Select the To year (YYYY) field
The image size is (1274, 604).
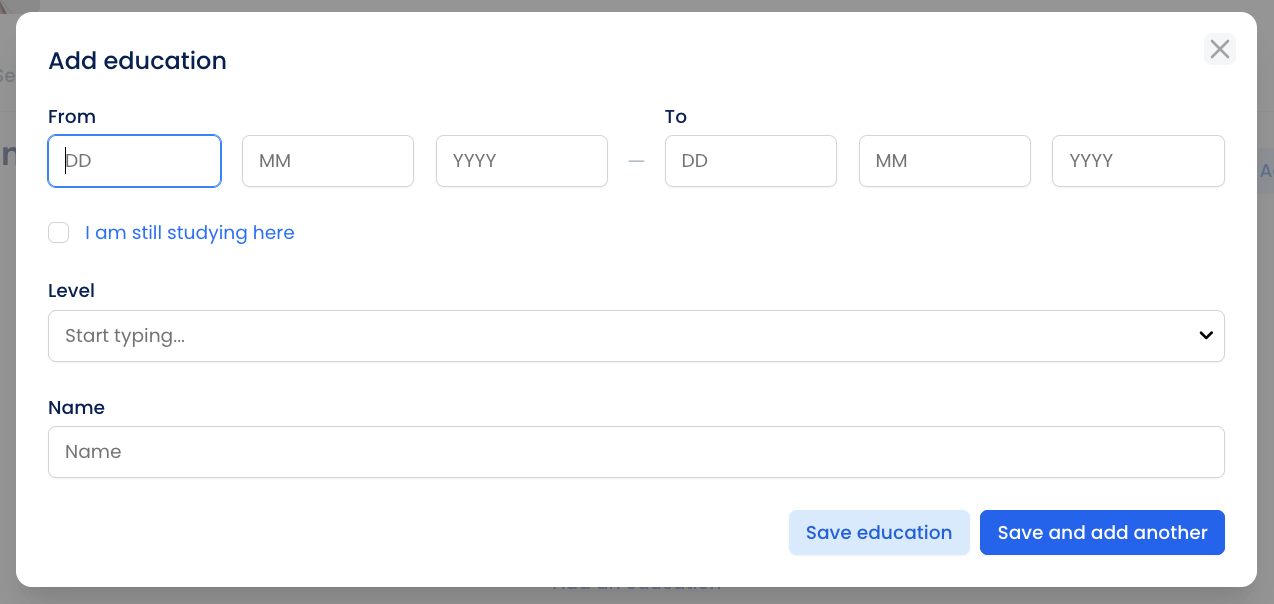(1137, 161)
